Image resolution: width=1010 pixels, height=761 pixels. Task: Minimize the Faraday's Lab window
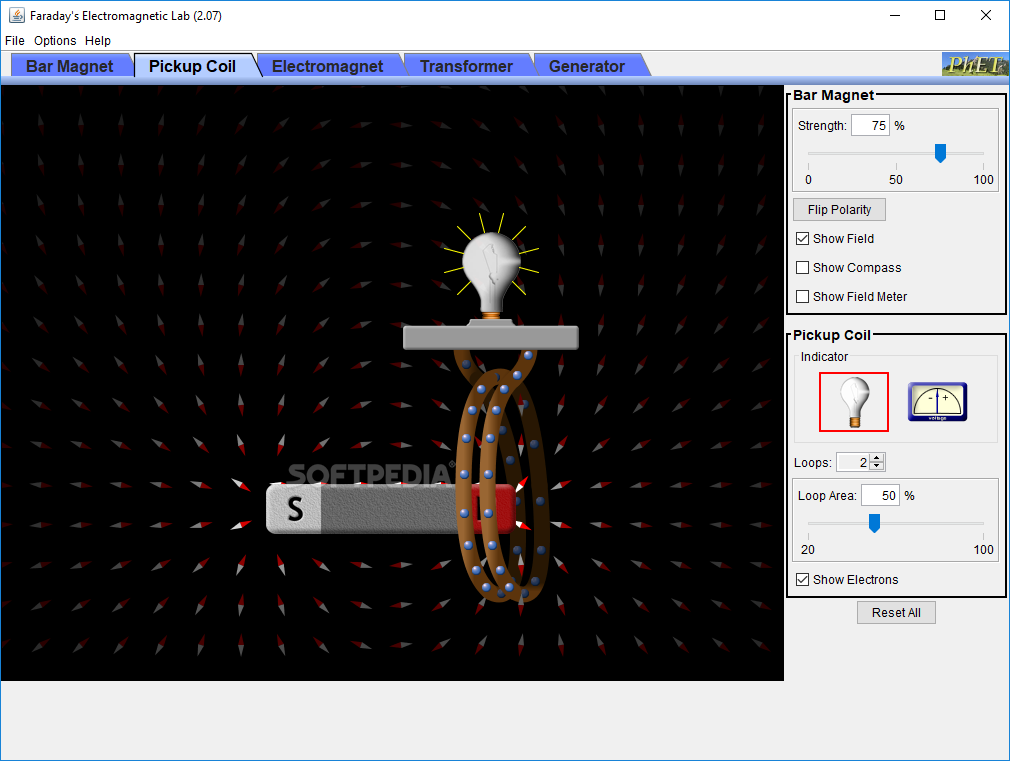(895, 15)
